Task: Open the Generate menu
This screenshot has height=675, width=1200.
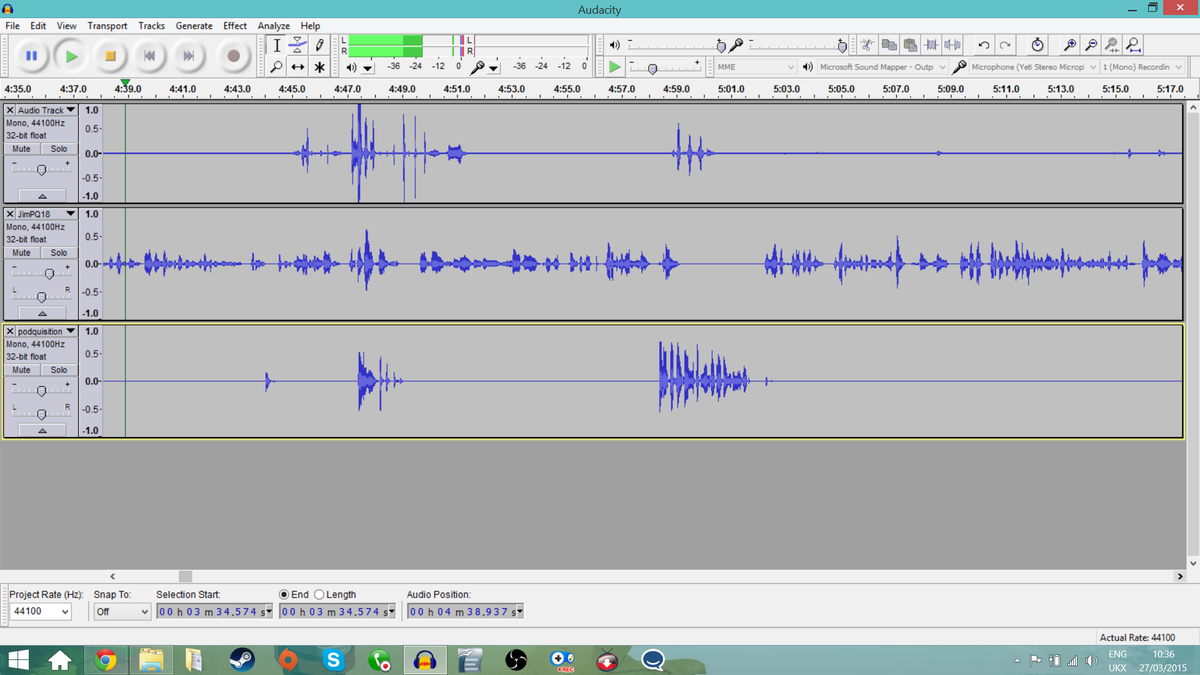Action: (194, 26)
